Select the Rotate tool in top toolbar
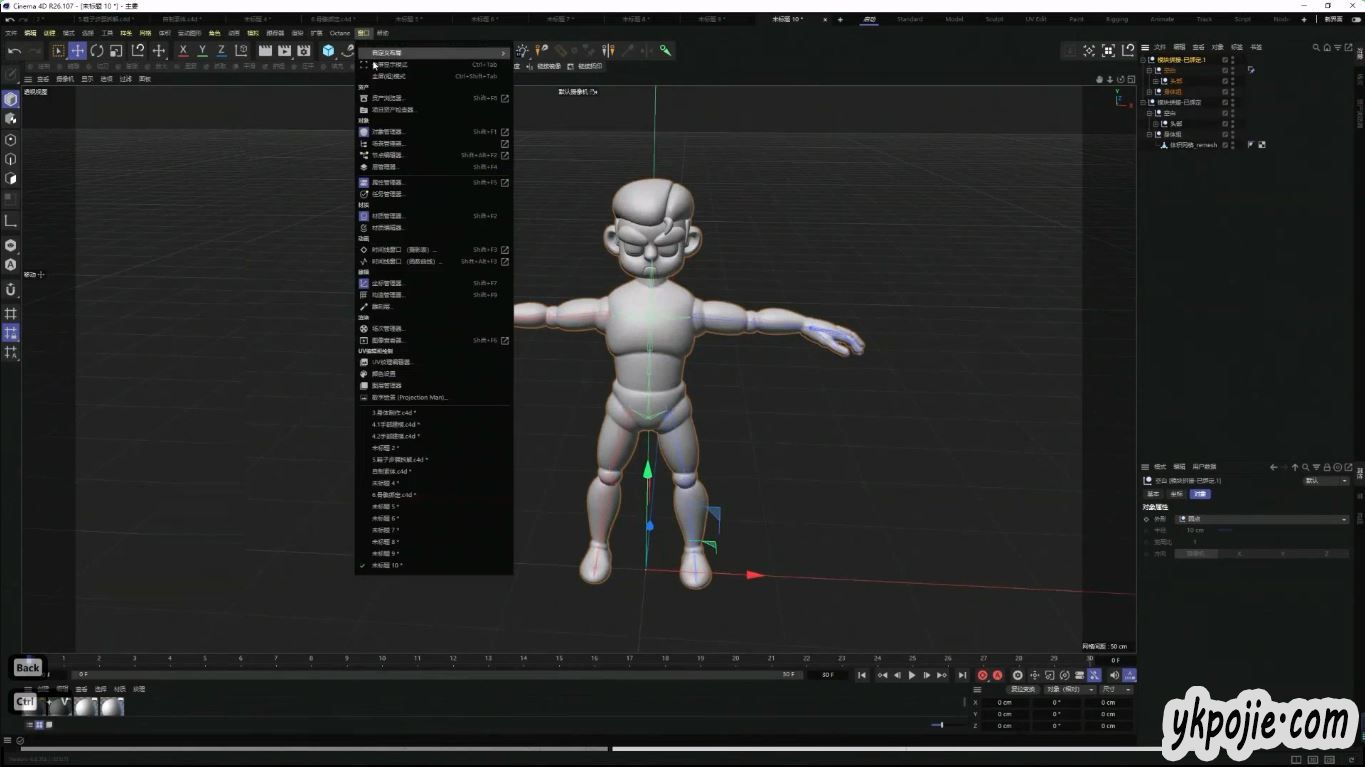The width and height of the screenshot is (1365, 767). tap(97, 51)
